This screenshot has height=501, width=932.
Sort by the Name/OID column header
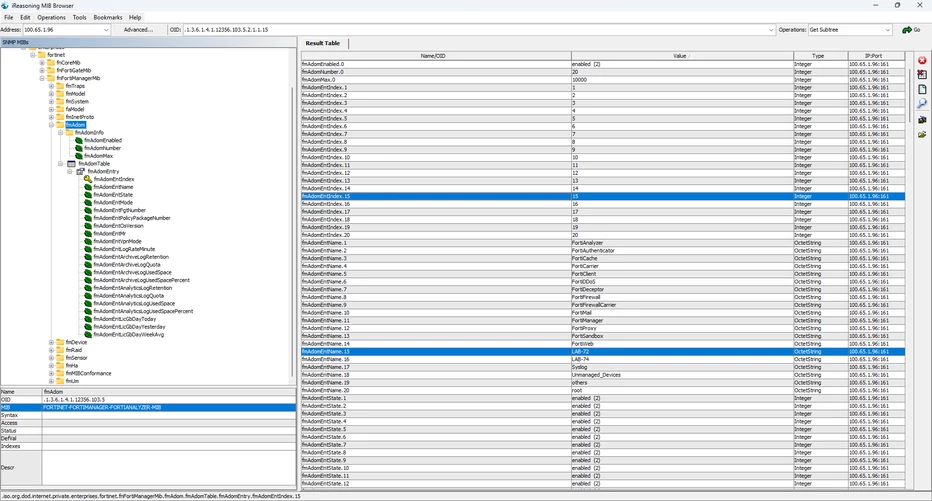[x=436, y=56]
